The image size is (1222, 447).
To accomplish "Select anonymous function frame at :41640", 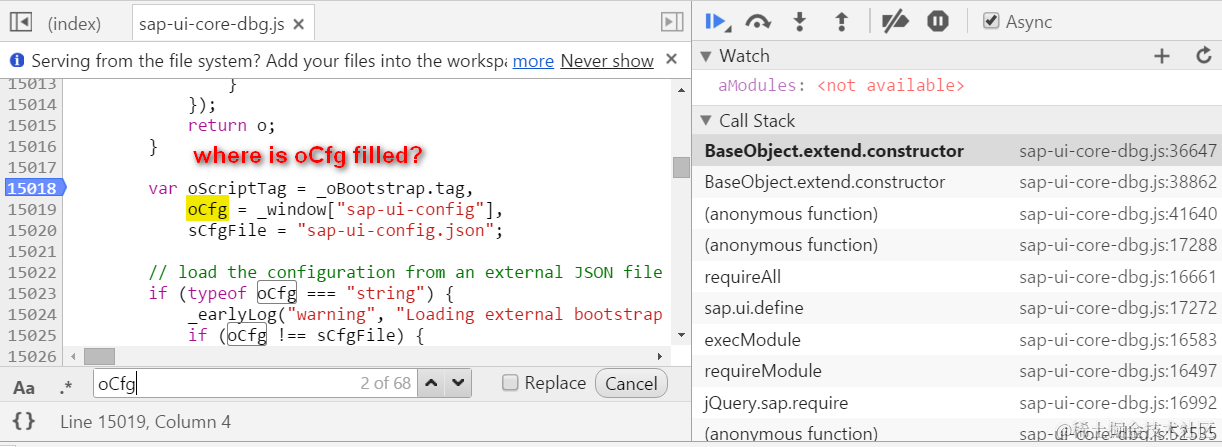I will coord(956,214).
